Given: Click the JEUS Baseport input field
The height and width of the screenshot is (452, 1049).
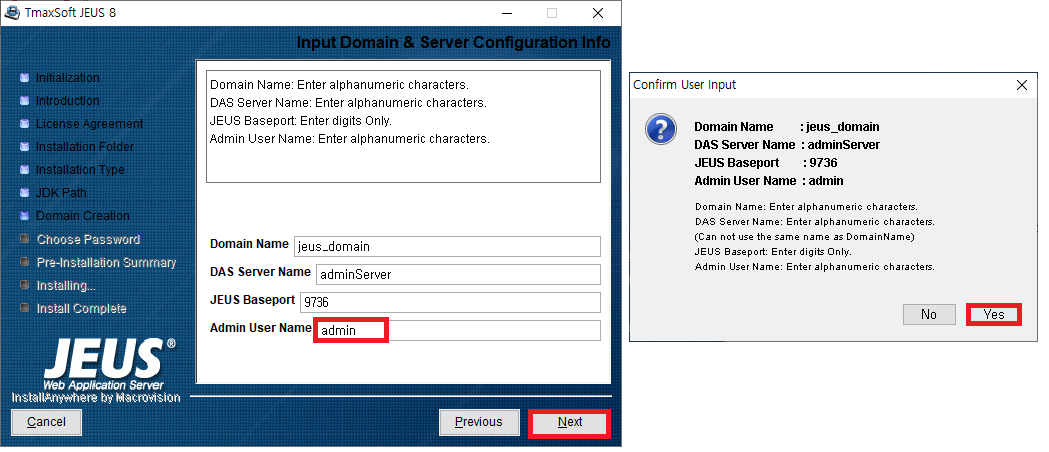Looking at the screenshot, I should [x=450, y=302].
